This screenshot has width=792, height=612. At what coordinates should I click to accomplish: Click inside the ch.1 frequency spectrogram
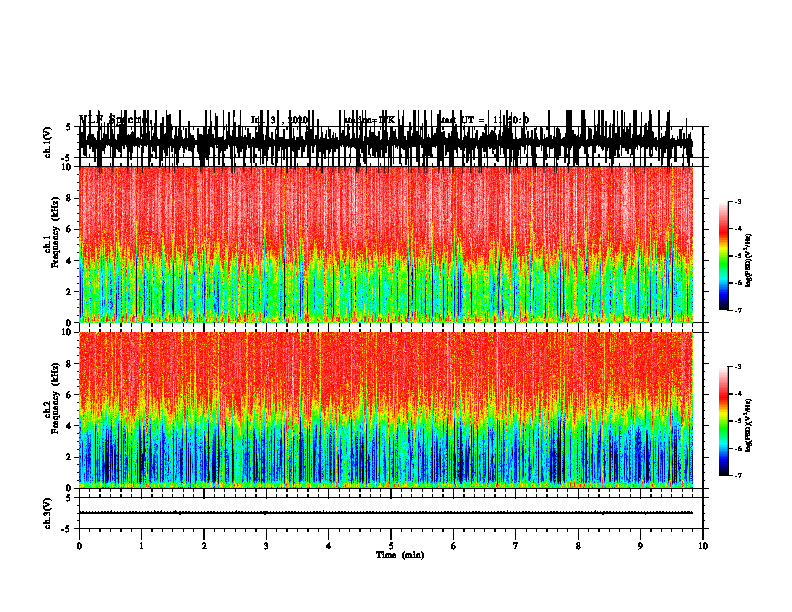(386, 244)
